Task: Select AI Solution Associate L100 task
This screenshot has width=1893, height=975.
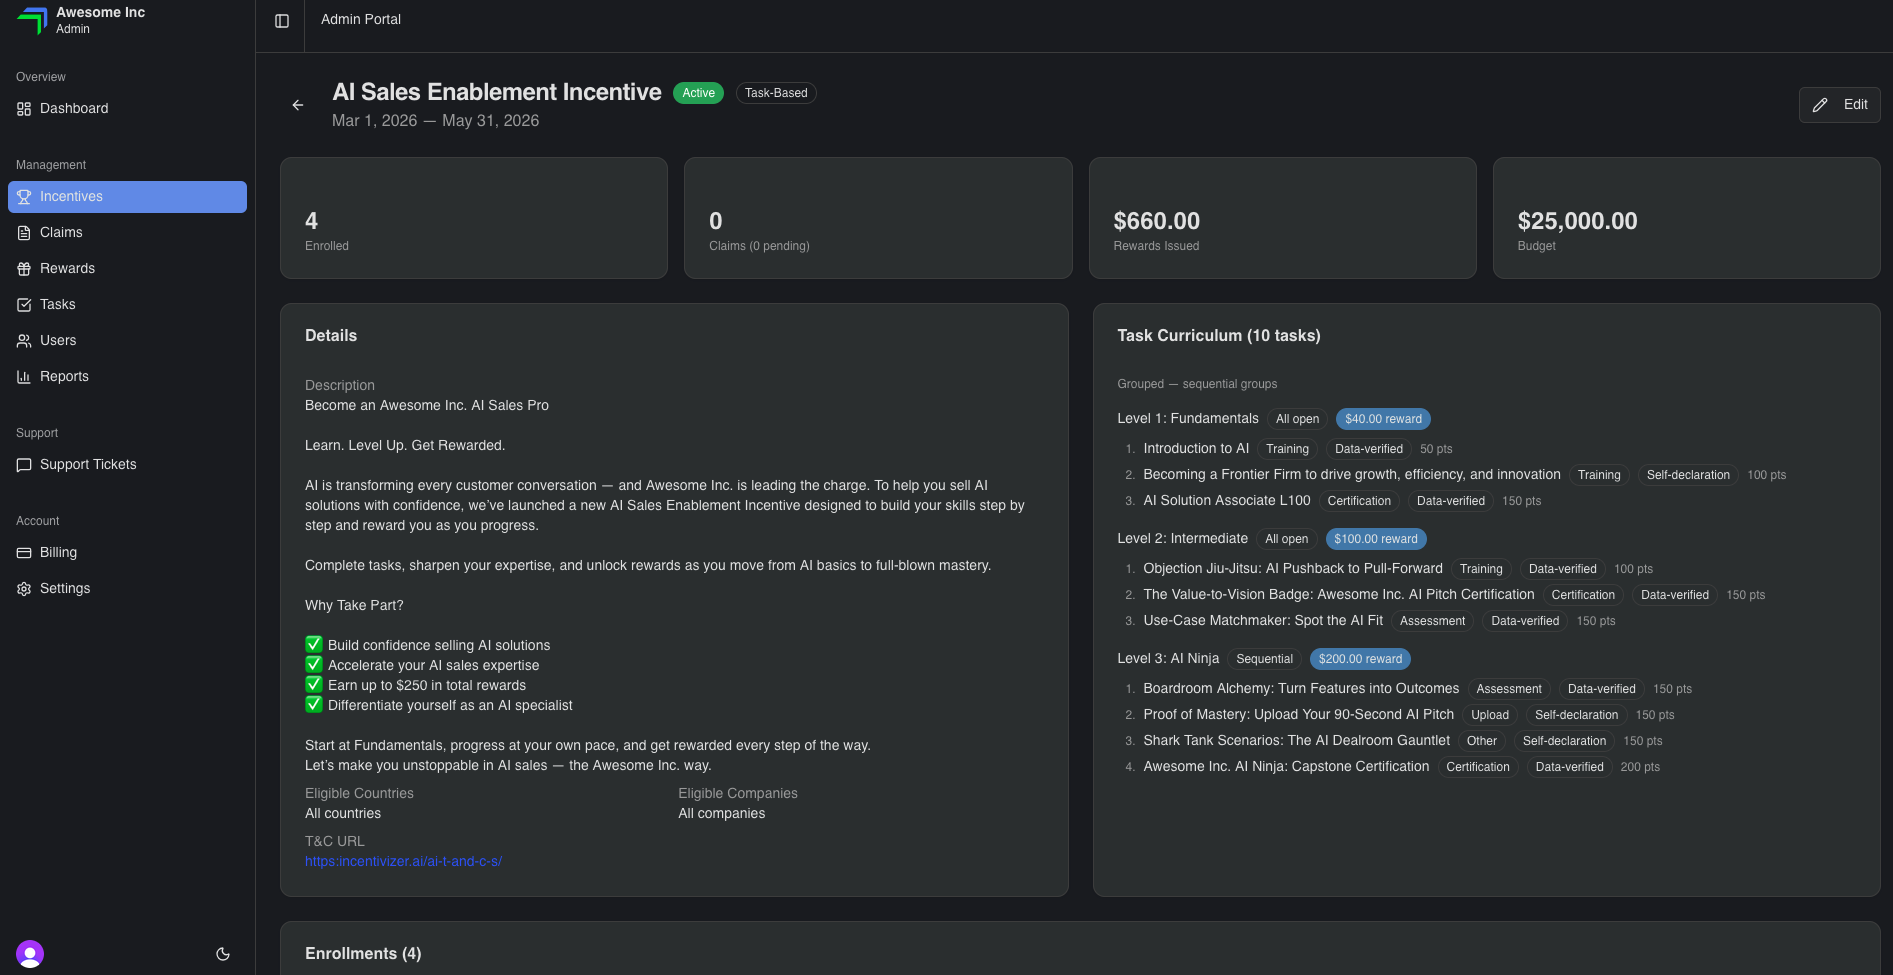Action: 1227,501
